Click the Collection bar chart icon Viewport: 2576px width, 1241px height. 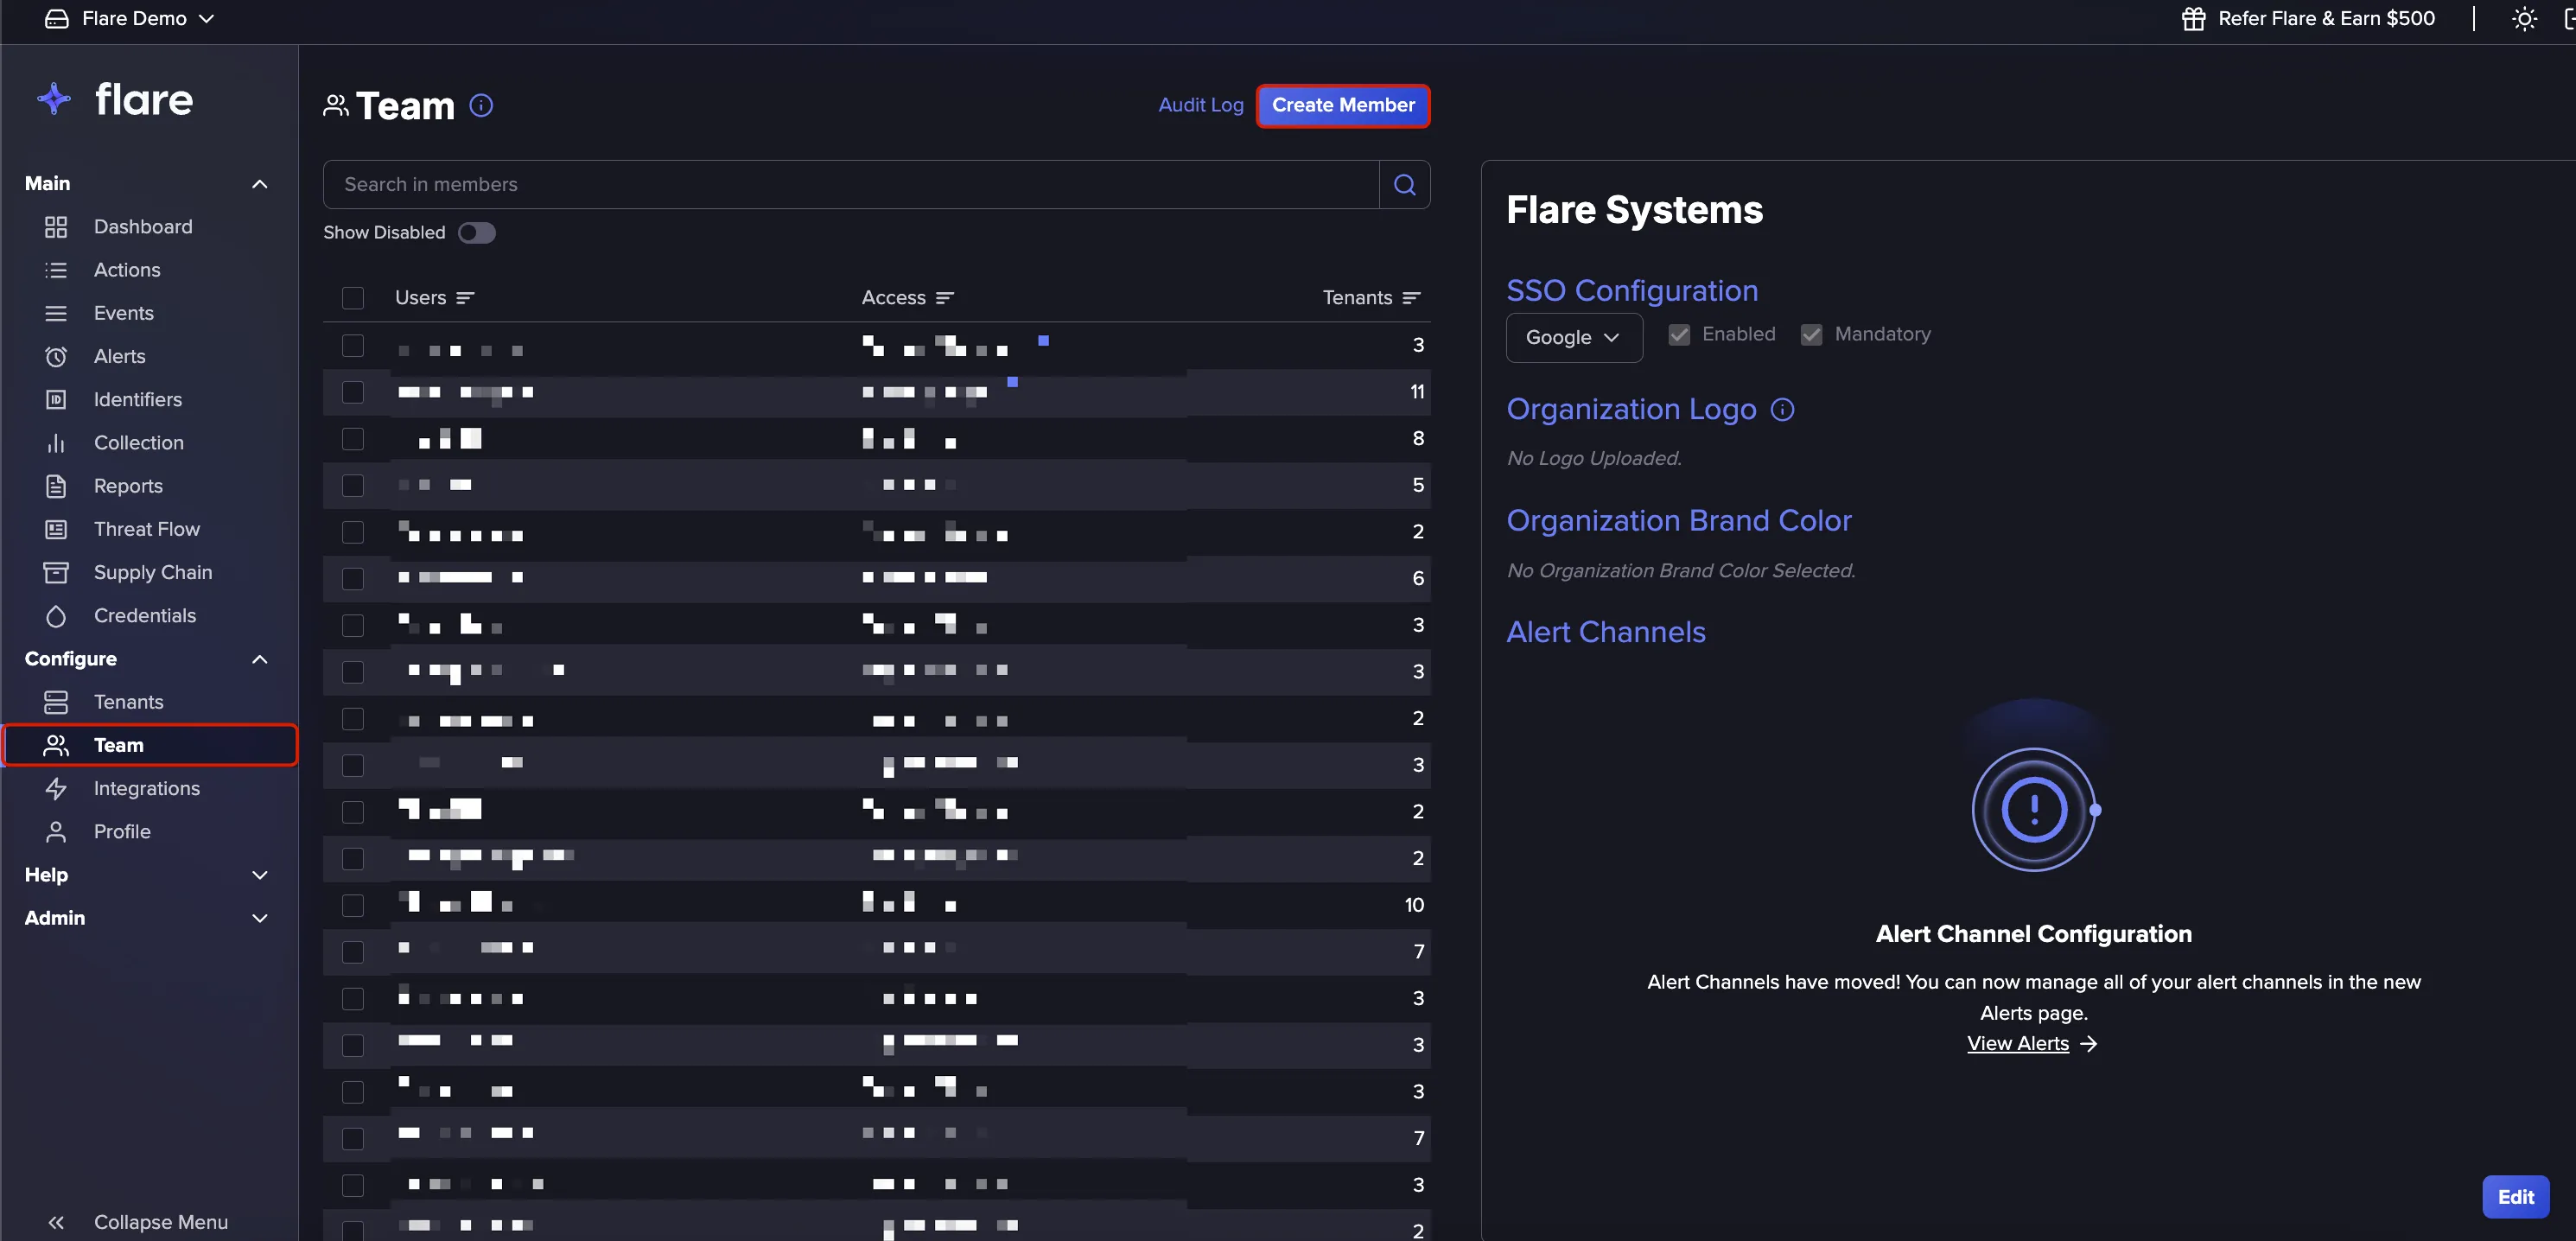click(x=56, y=443)
